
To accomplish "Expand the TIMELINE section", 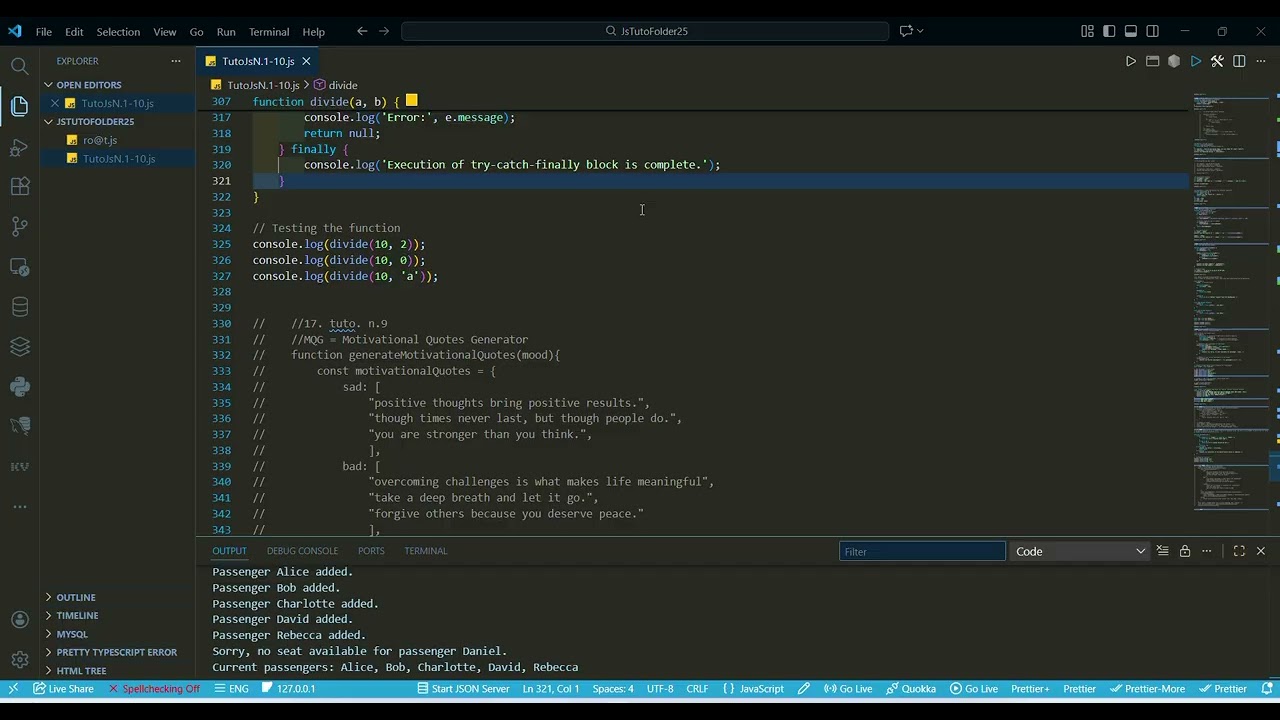I will click(x=77, y=615).
